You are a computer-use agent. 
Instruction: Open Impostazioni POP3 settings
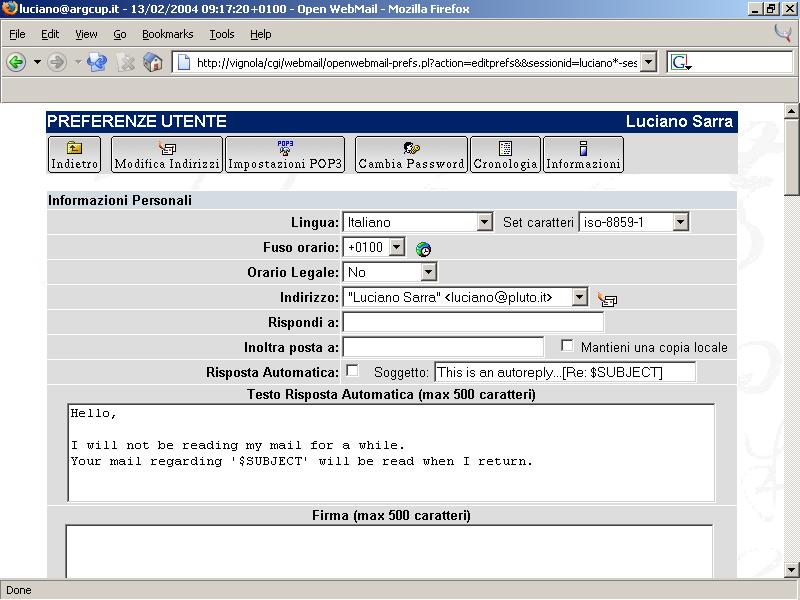pos(285,155)
